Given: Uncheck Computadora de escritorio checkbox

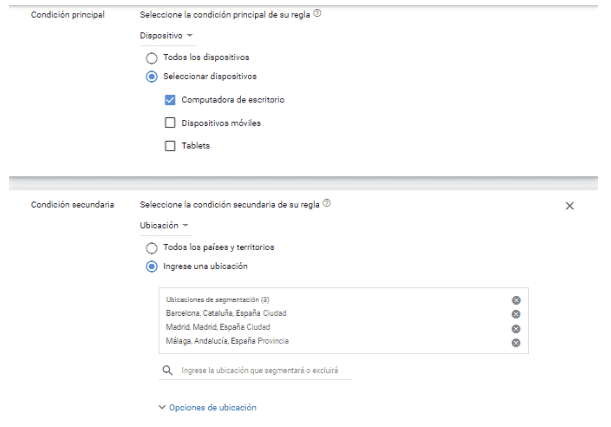Looking at the screenshot, I should tap(170, 99).
